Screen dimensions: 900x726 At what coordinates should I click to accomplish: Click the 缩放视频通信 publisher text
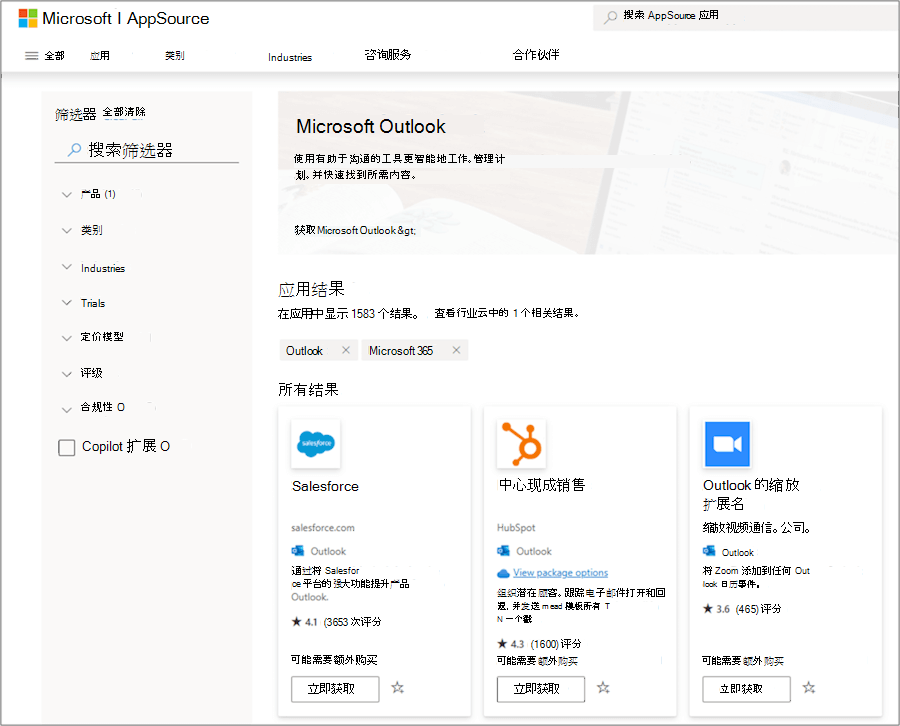tap(756, 527)
